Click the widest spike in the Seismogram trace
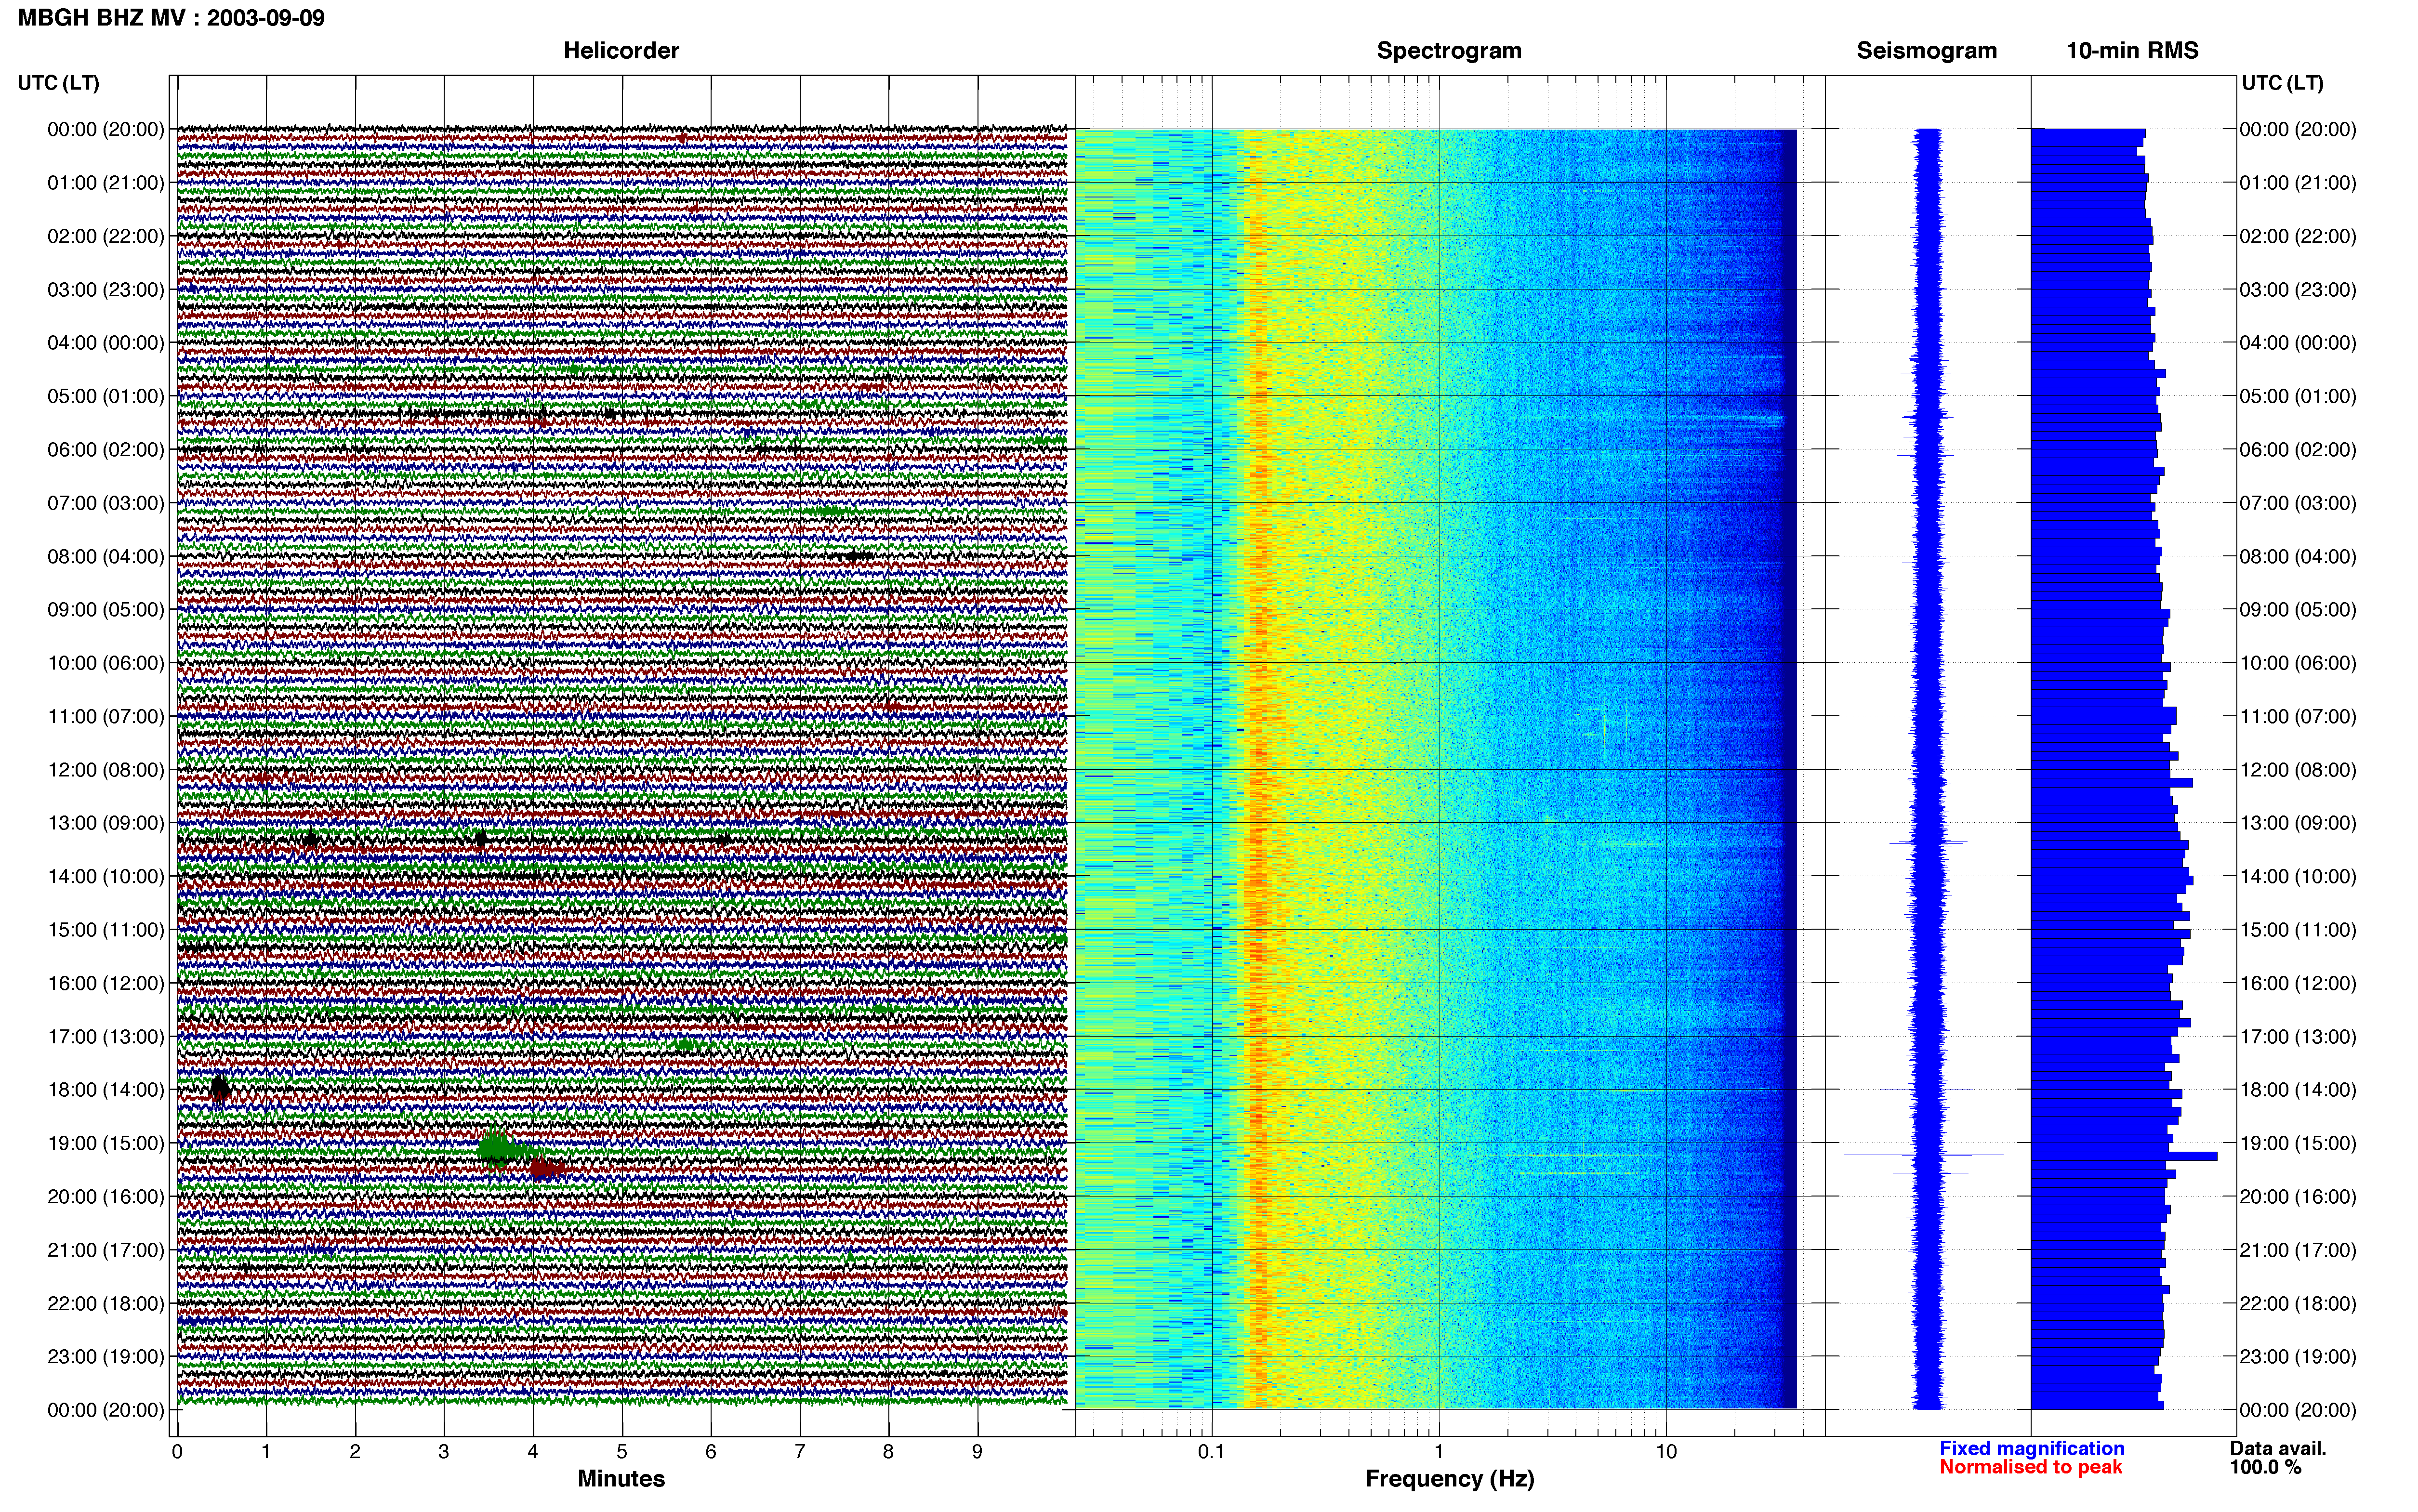Screen dimensions: 2418x1512 pos(1923,1155)
